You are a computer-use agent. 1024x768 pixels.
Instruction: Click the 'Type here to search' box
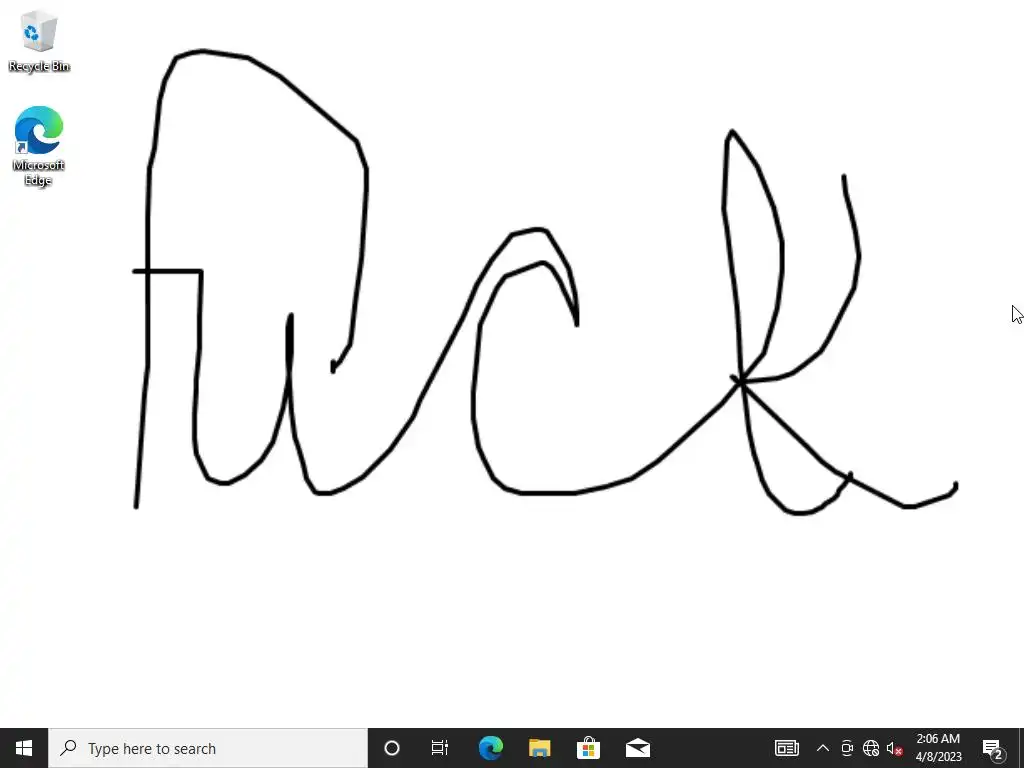(208, 748)
